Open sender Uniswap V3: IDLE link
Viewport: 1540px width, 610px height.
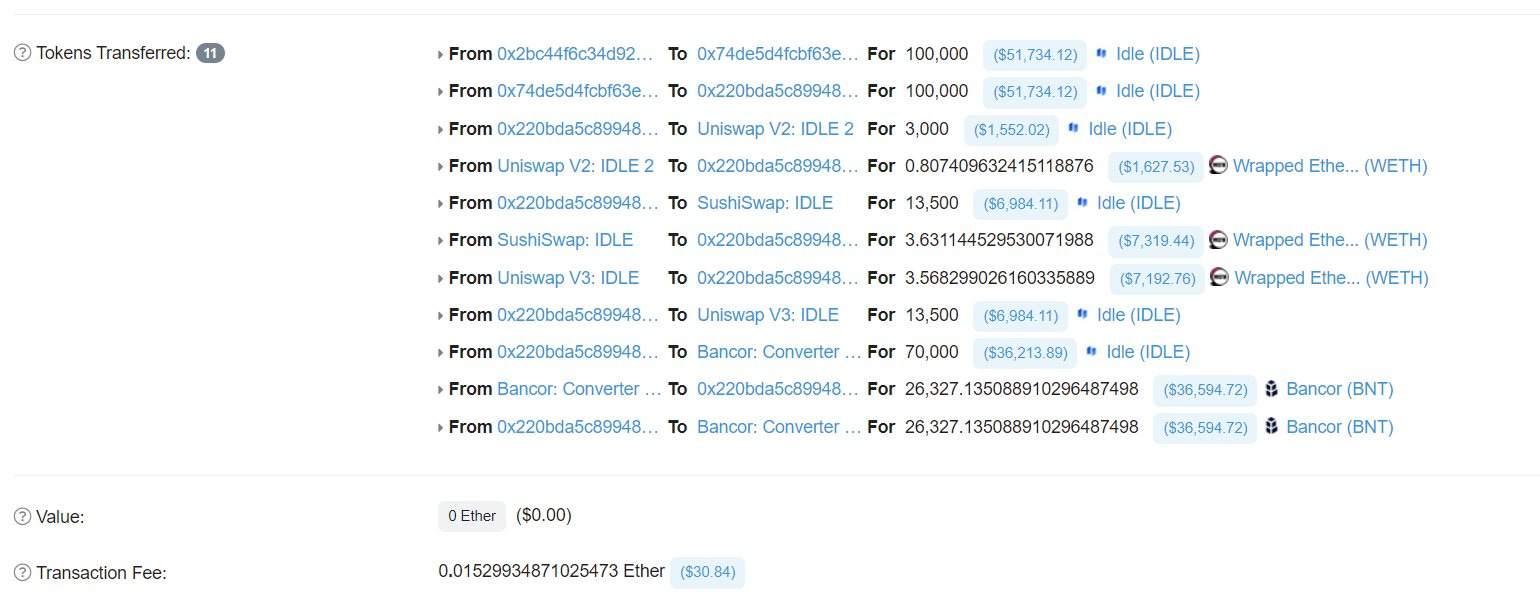(568, 278)
